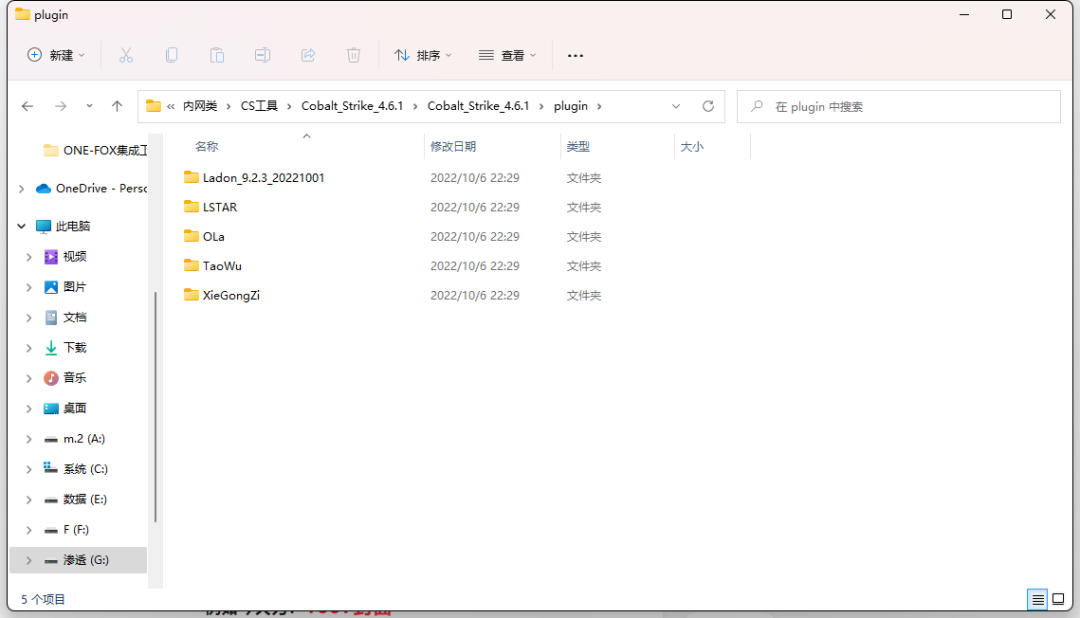Viewport: 1080px width, 618px height.
Task: Switch to large icons view in status bar
Action: click(x=1059, y=599)
